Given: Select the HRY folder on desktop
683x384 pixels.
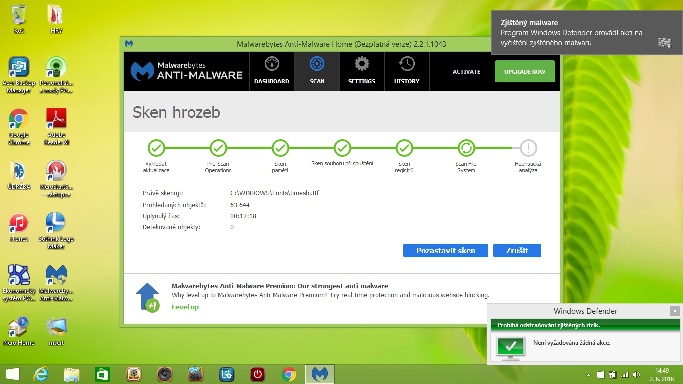Looking at the screenshot, I should (x=56, y=19).
